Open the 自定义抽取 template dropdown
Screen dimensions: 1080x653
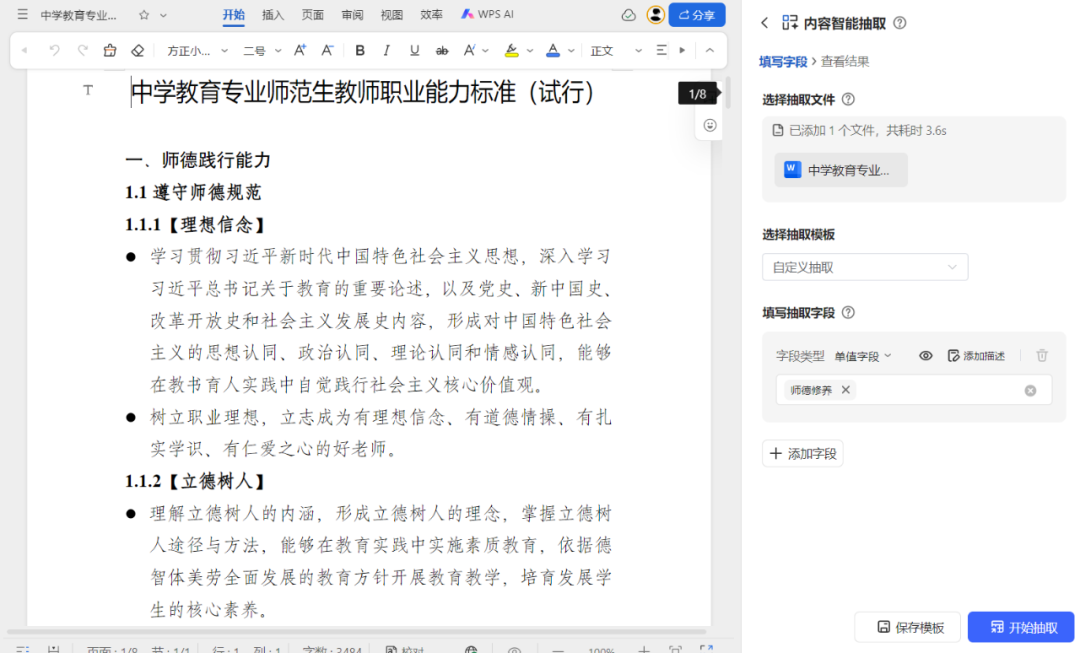(864, 267)
